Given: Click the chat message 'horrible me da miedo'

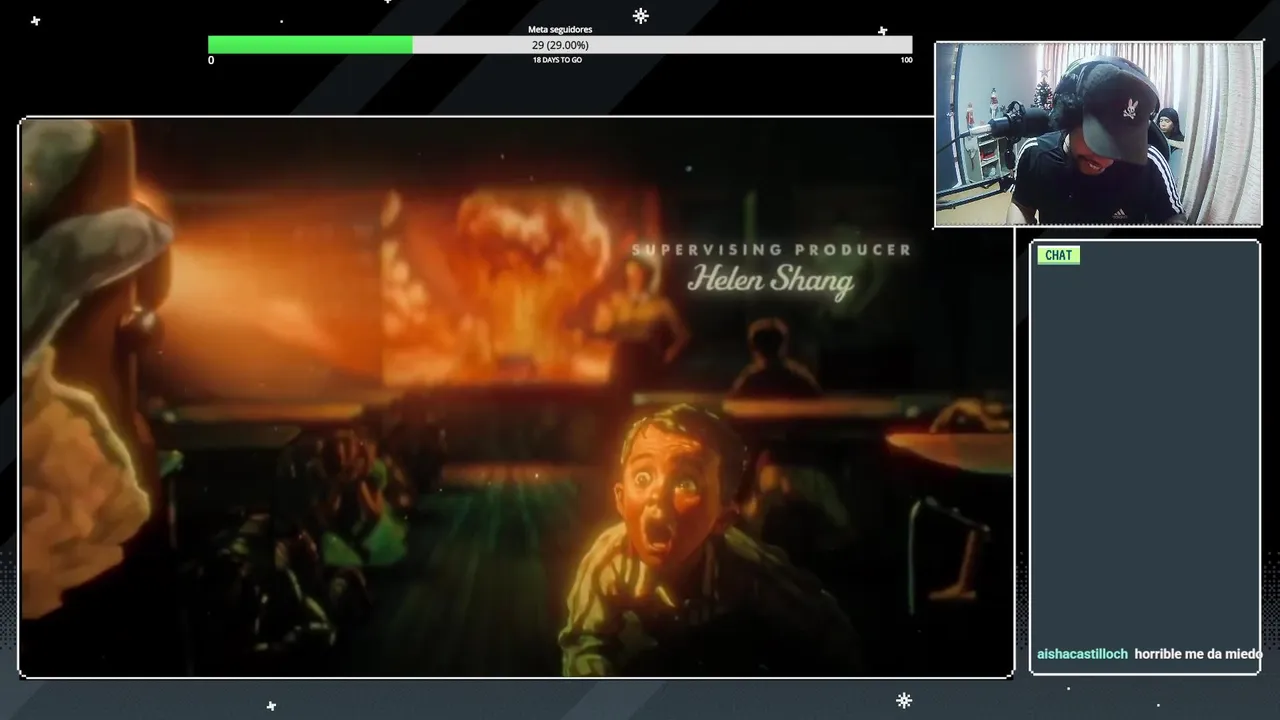Looking at the screenshot, I should [x=1198, y=654].
